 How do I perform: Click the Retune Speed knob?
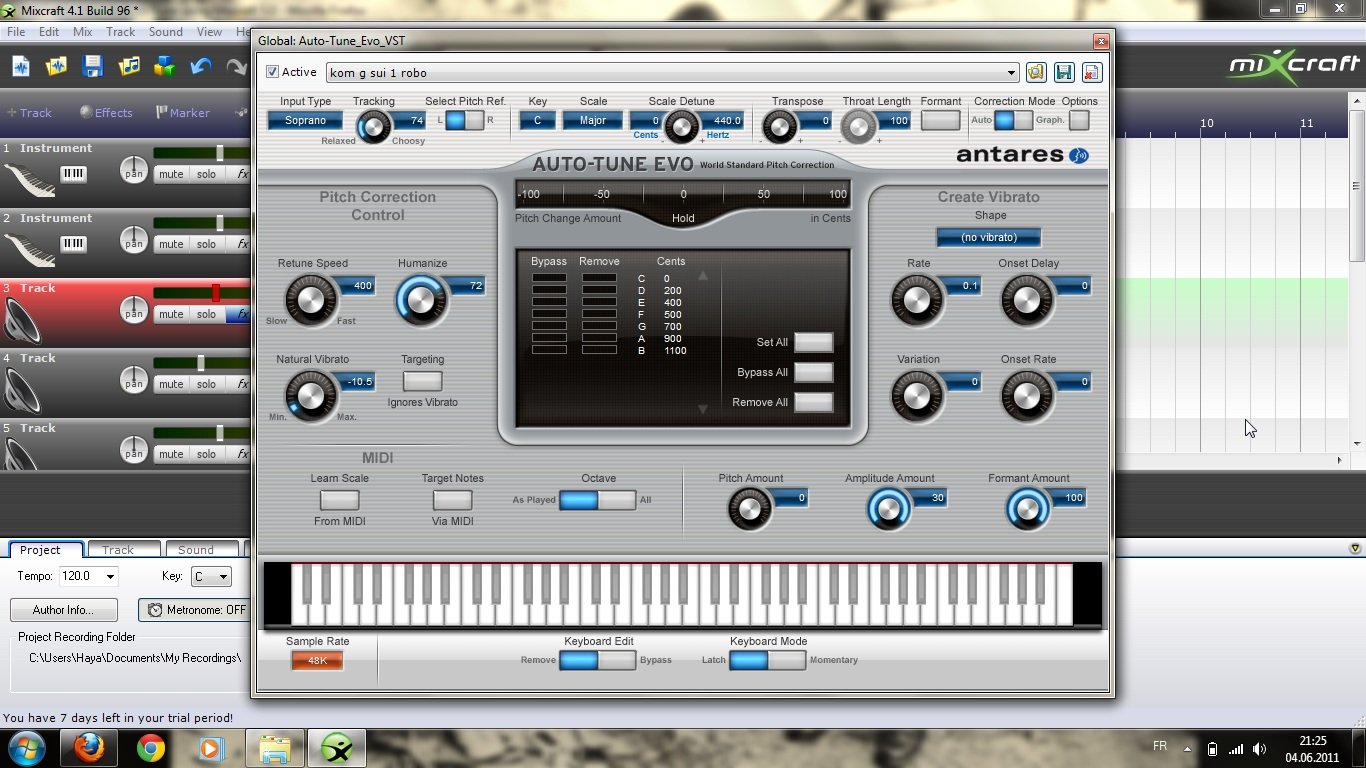[309, 299]
